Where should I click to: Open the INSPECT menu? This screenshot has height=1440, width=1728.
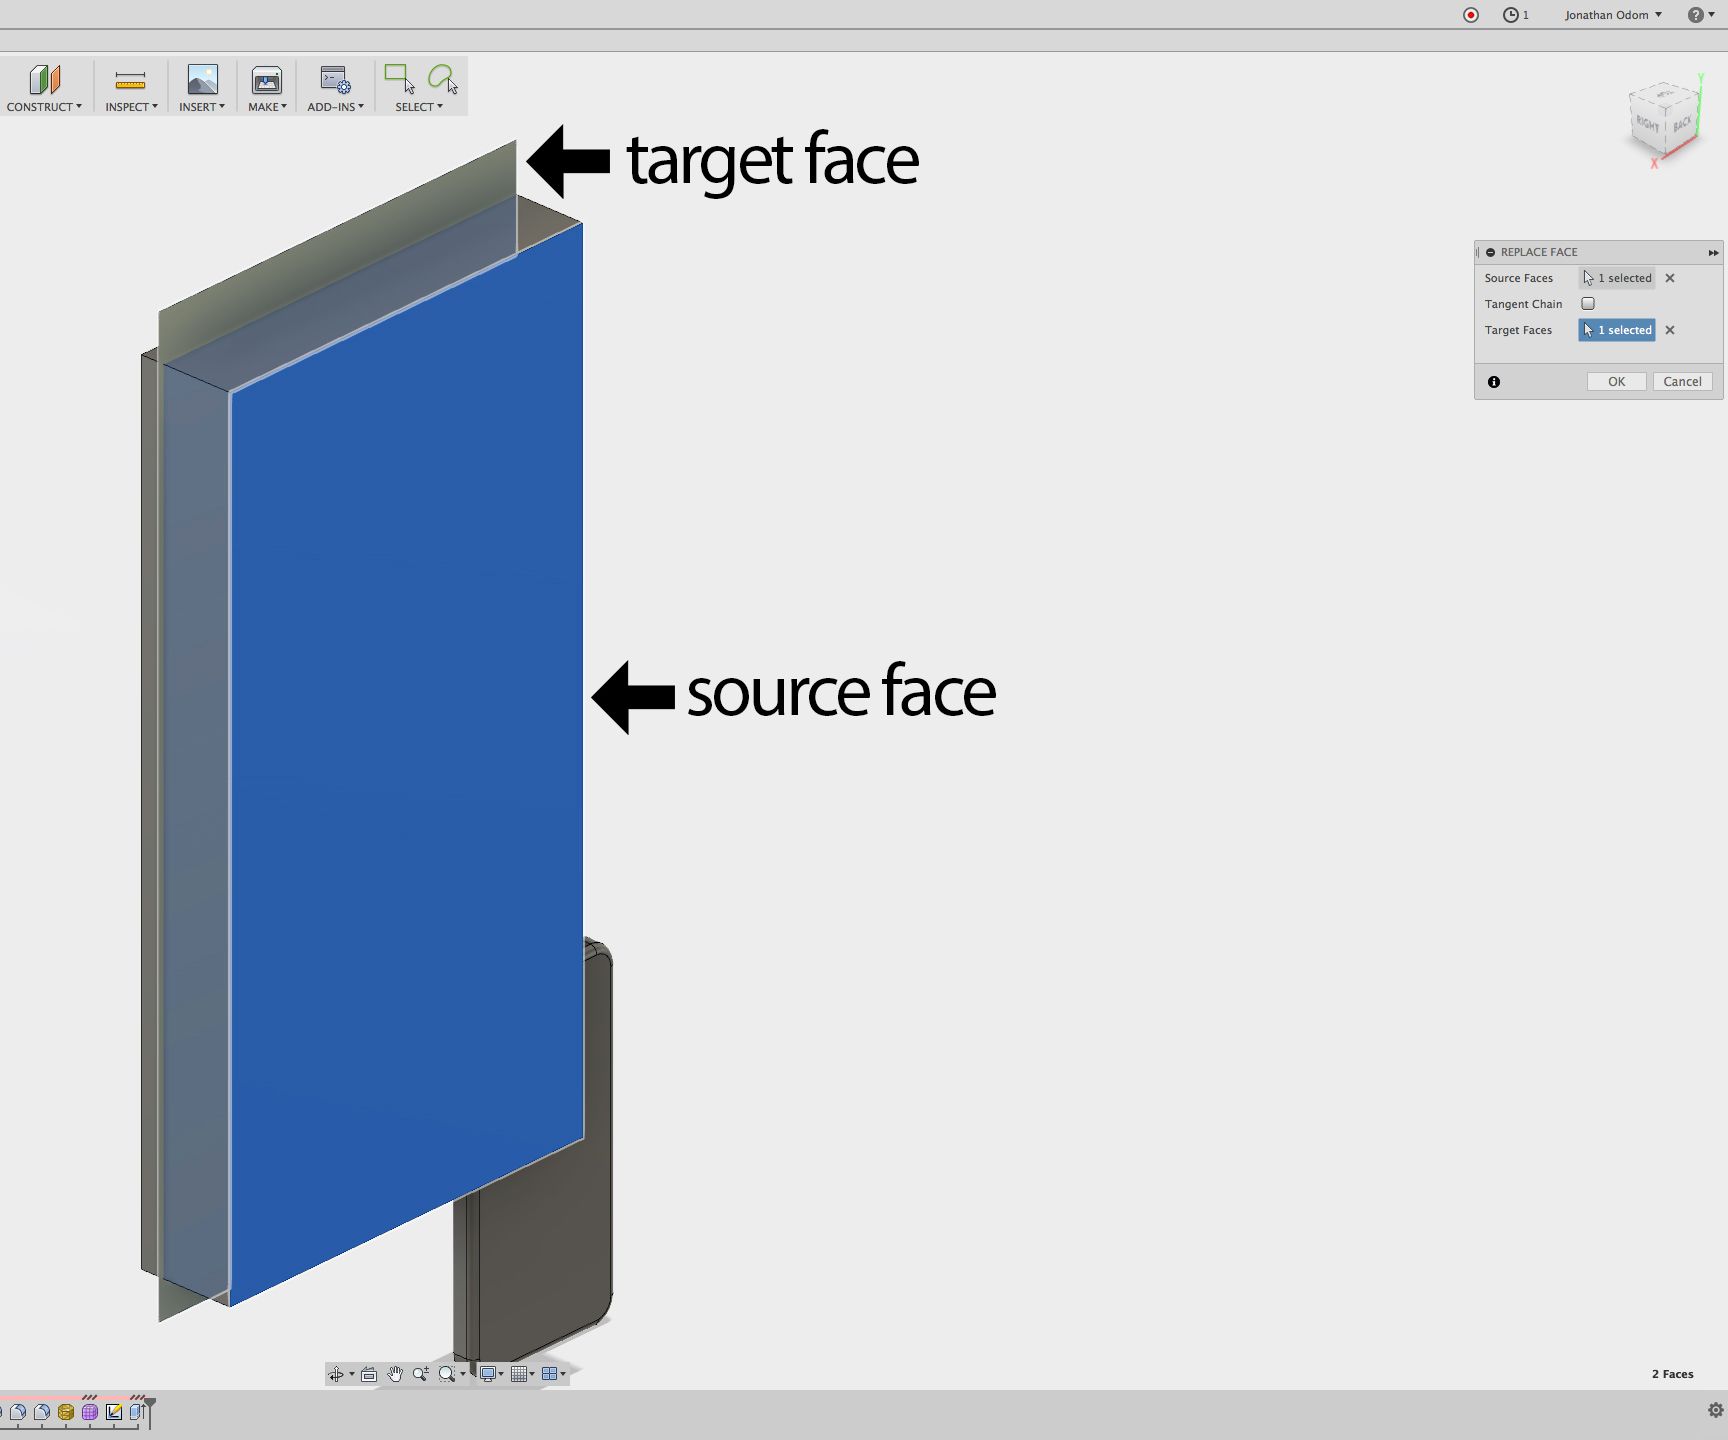click(x=130, y=86)
